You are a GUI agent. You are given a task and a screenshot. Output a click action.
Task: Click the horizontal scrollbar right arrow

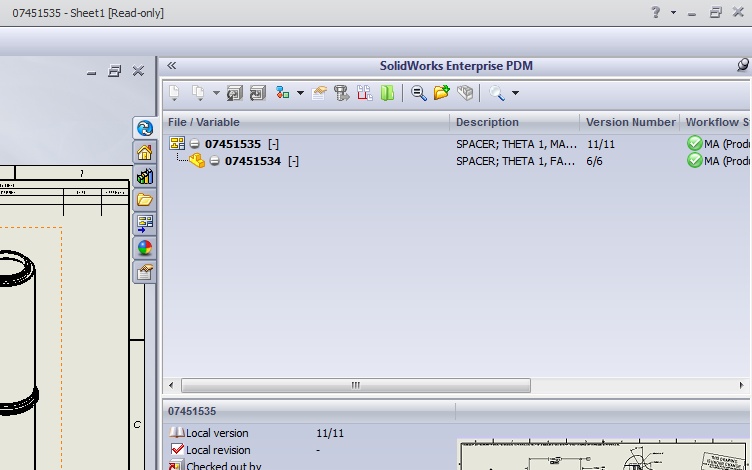[741, 385]
